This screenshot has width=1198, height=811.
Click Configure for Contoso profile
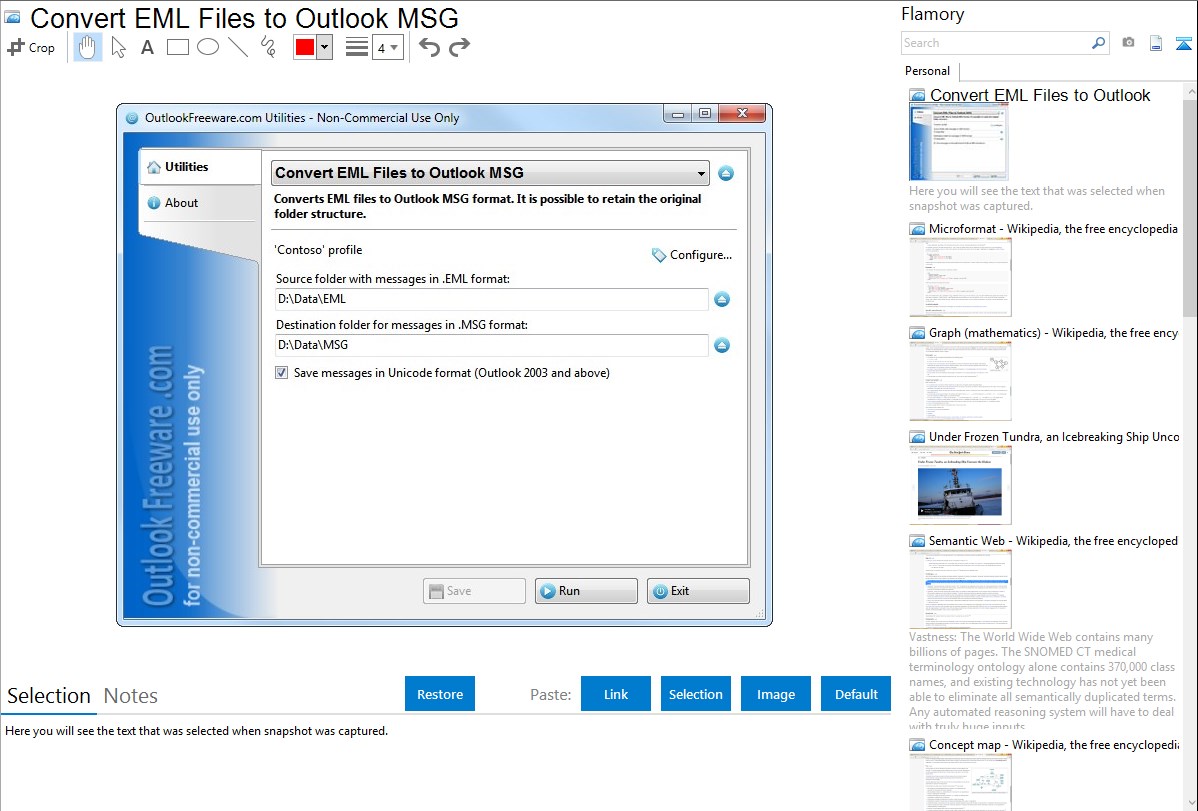[691, 255]
